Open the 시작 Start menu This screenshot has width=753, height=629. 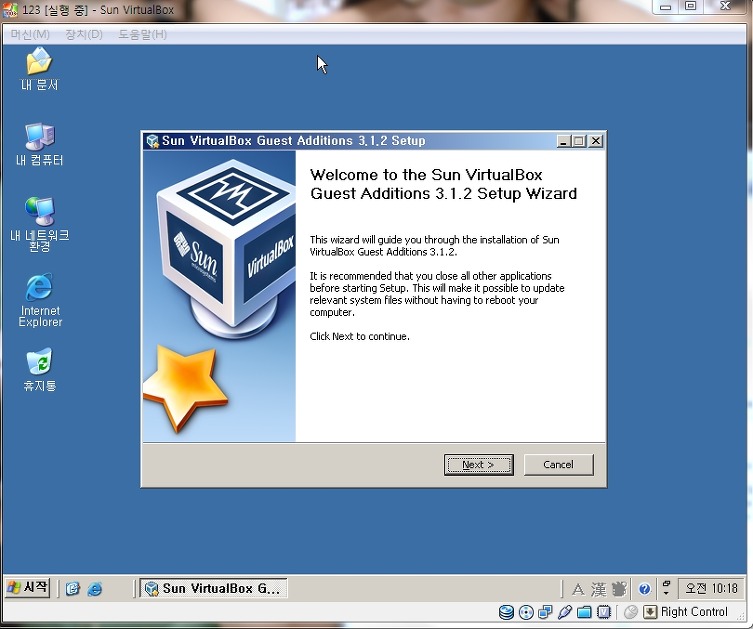click(x=28, y=588)
